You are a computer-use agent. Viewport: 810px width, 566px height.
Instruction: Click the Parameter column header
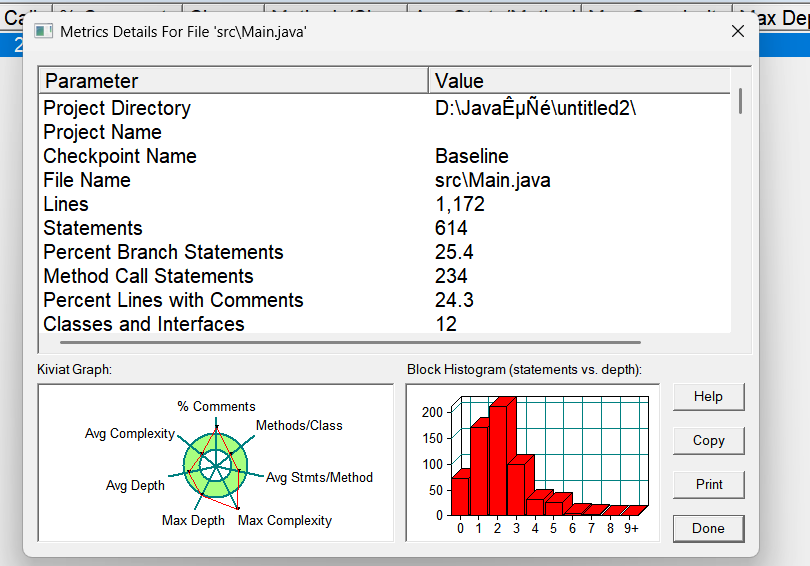pos(233,81)
